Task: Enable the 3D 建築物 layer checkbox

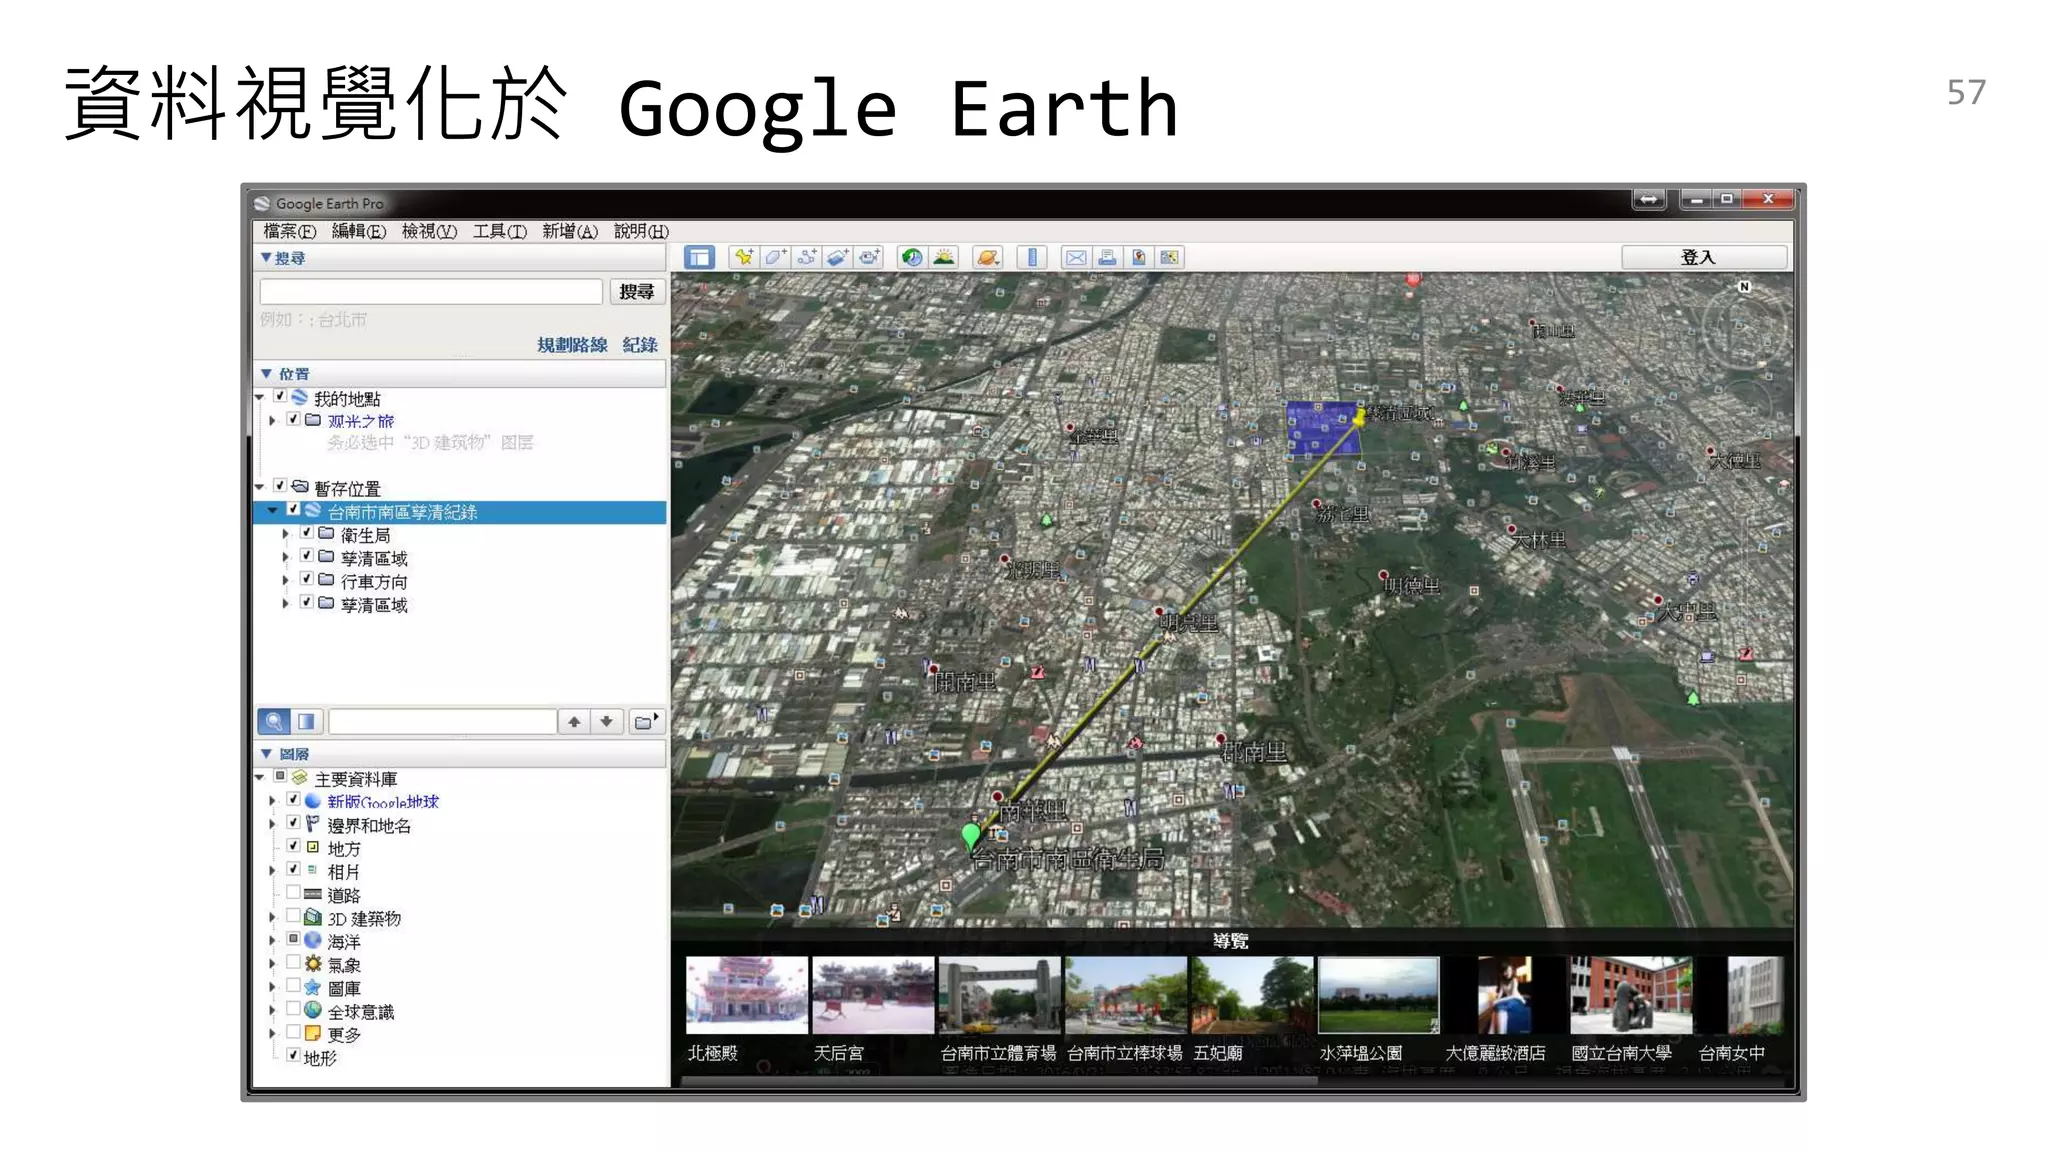Action: click(x=293, y=916)
